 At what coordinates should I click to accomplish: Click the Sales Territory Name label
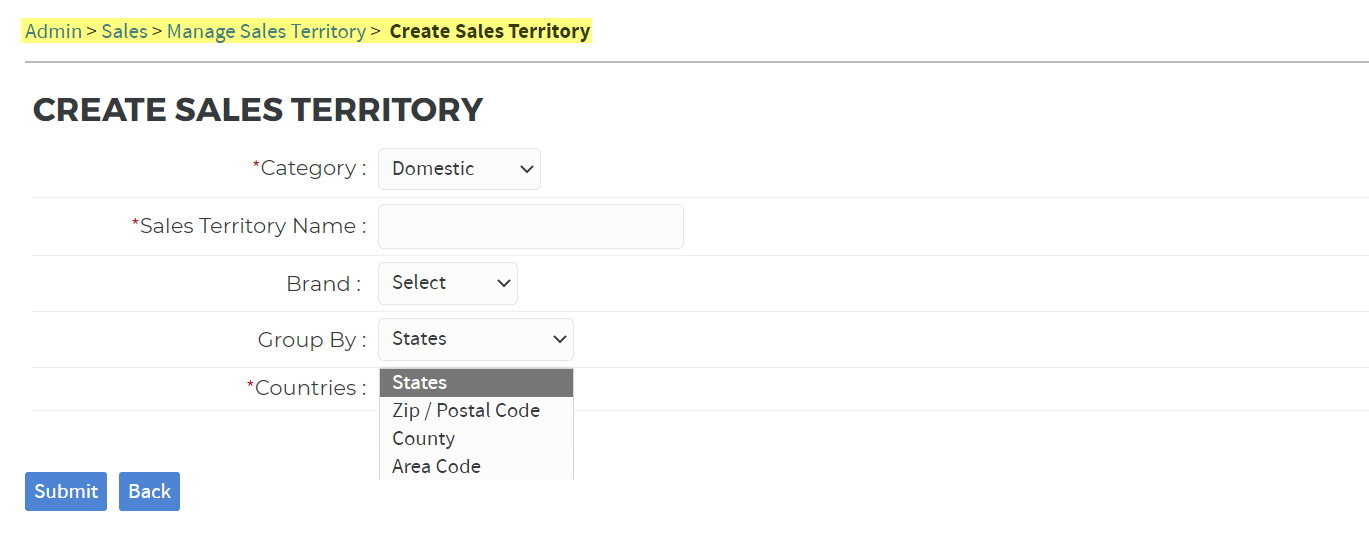point(252,227)
